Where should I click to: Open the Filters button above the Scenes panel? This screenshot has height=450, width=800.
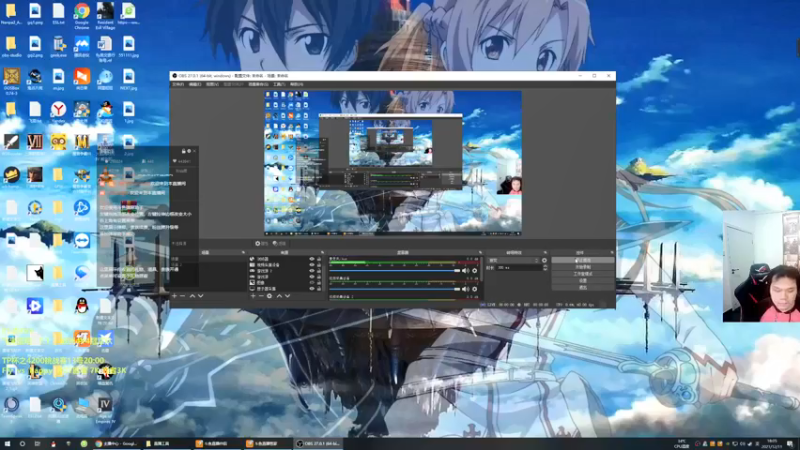[x=279, y=244]
